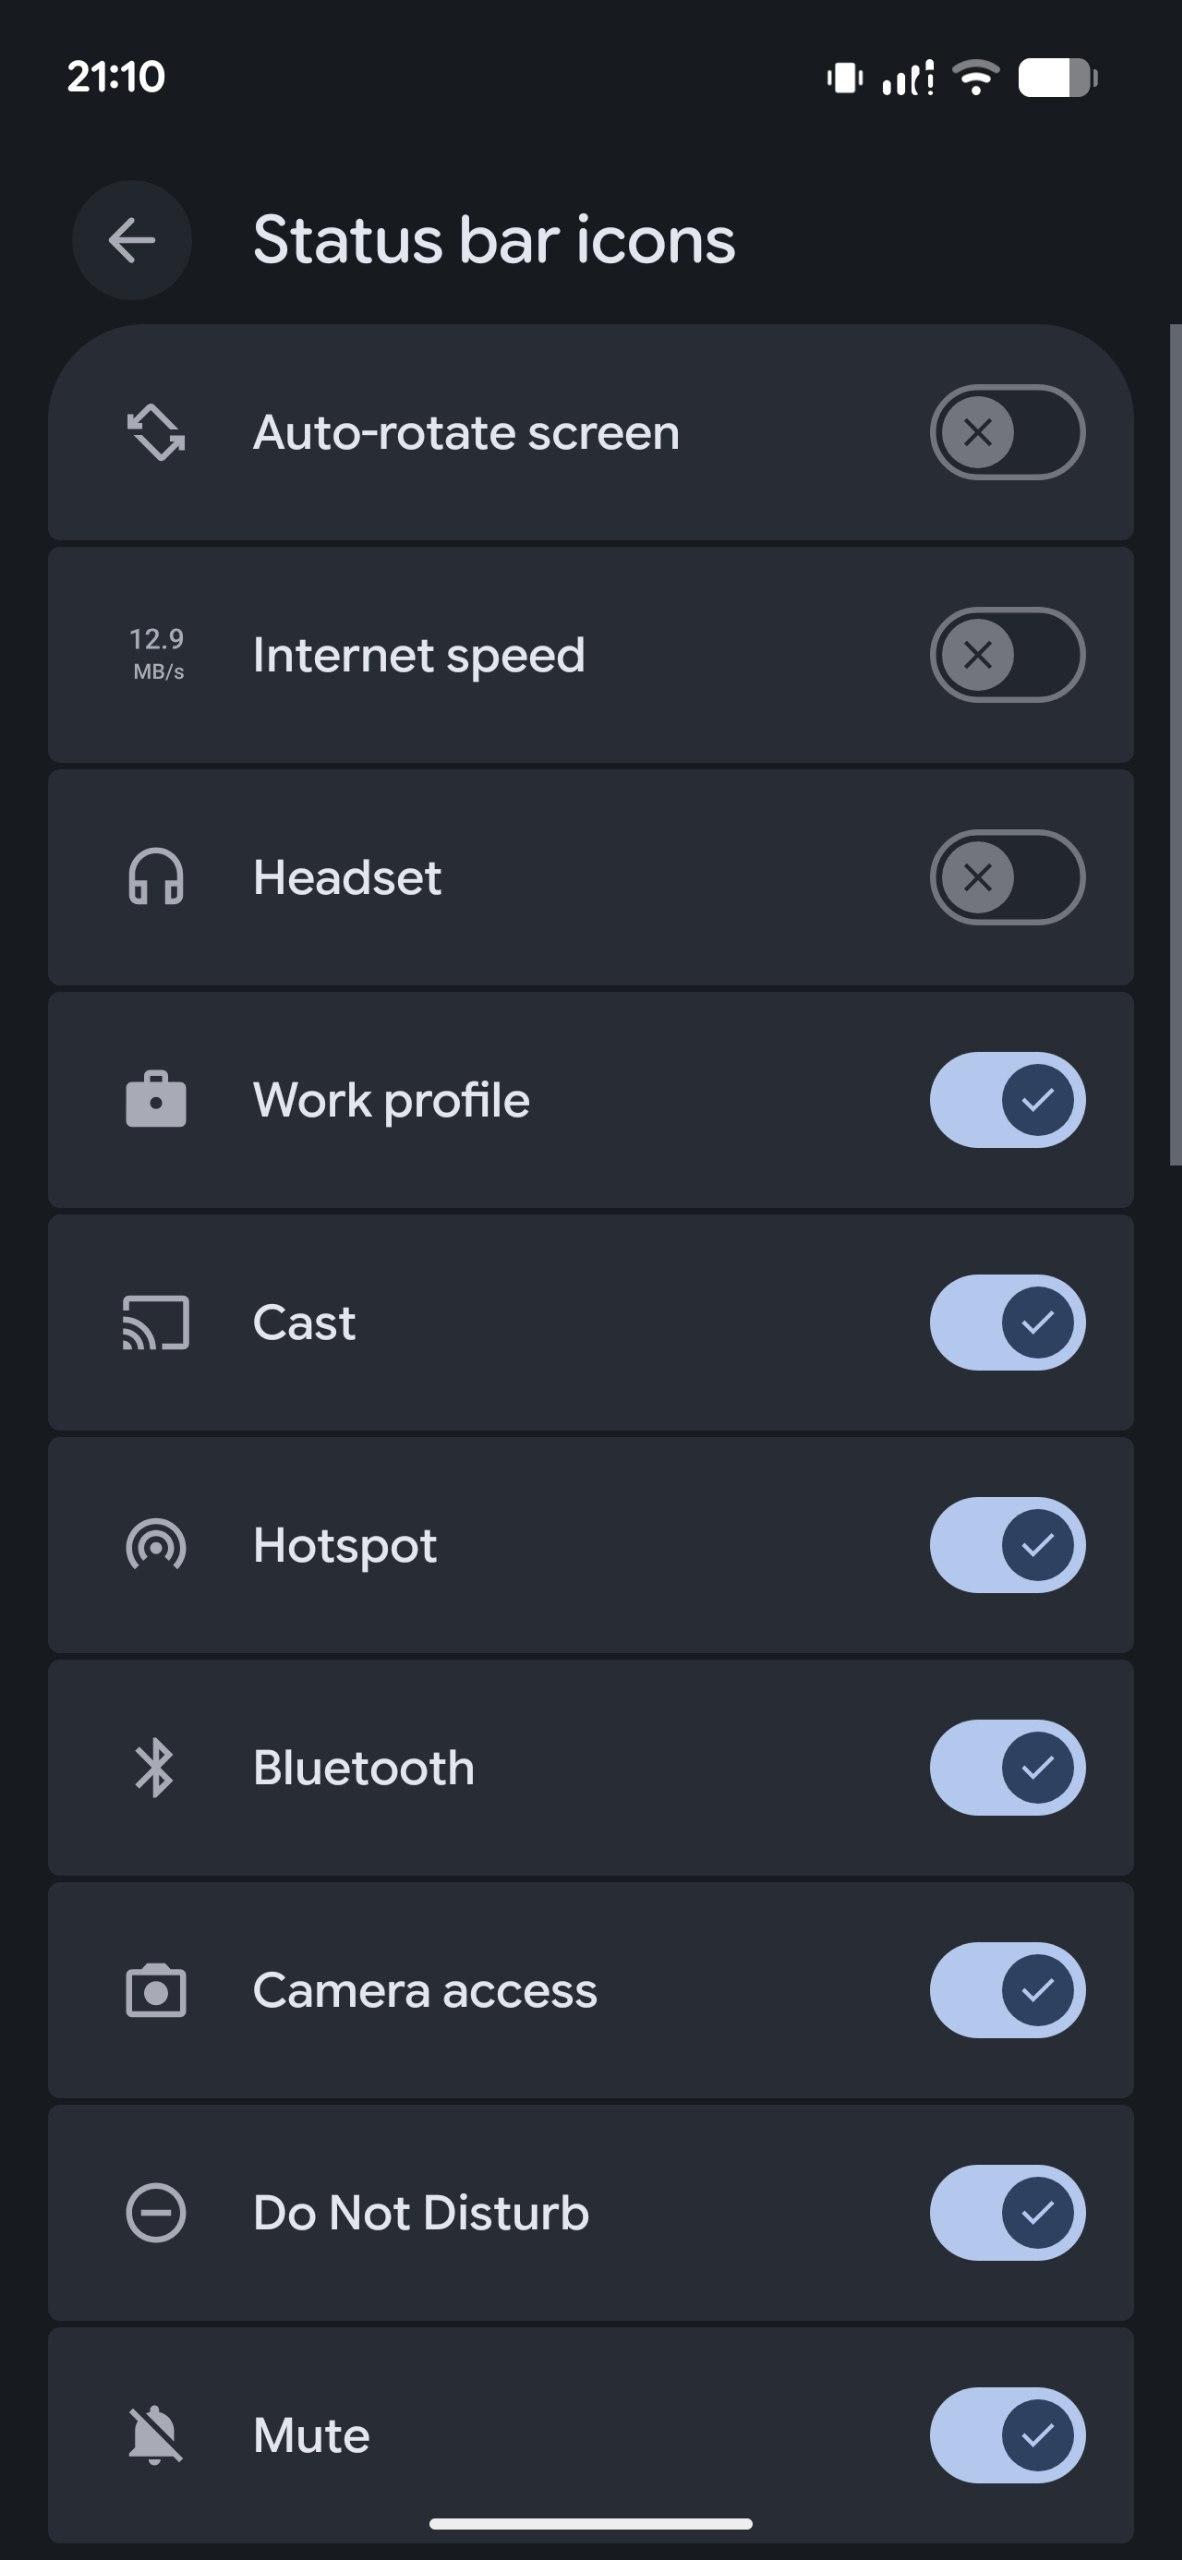Select the Bluetooth label text
This screenshot has width=1182, height=2560.
point(364,1767)
